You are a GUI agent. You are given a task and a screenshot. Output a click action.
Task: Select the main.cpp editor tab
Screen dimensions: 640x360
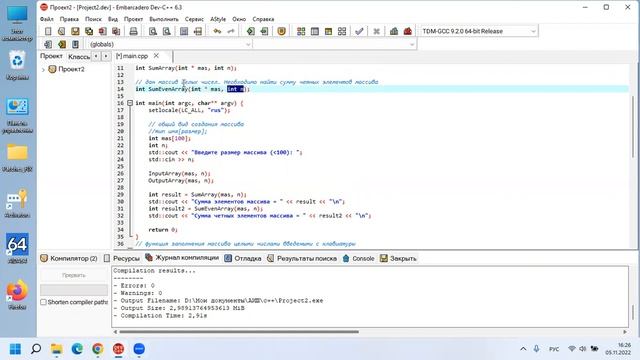132,56
